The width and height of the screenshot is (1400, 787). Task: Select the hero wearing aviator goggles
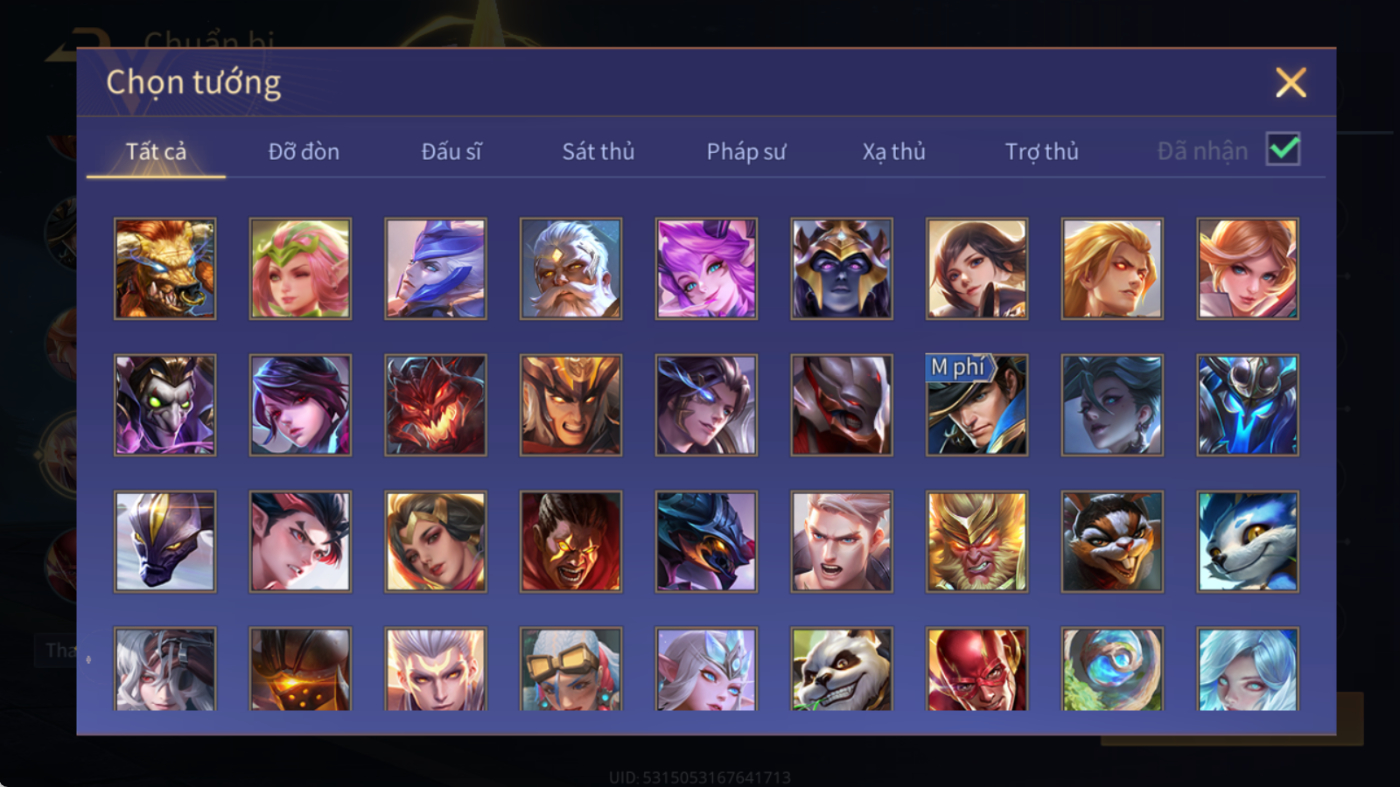coord(571,669)
